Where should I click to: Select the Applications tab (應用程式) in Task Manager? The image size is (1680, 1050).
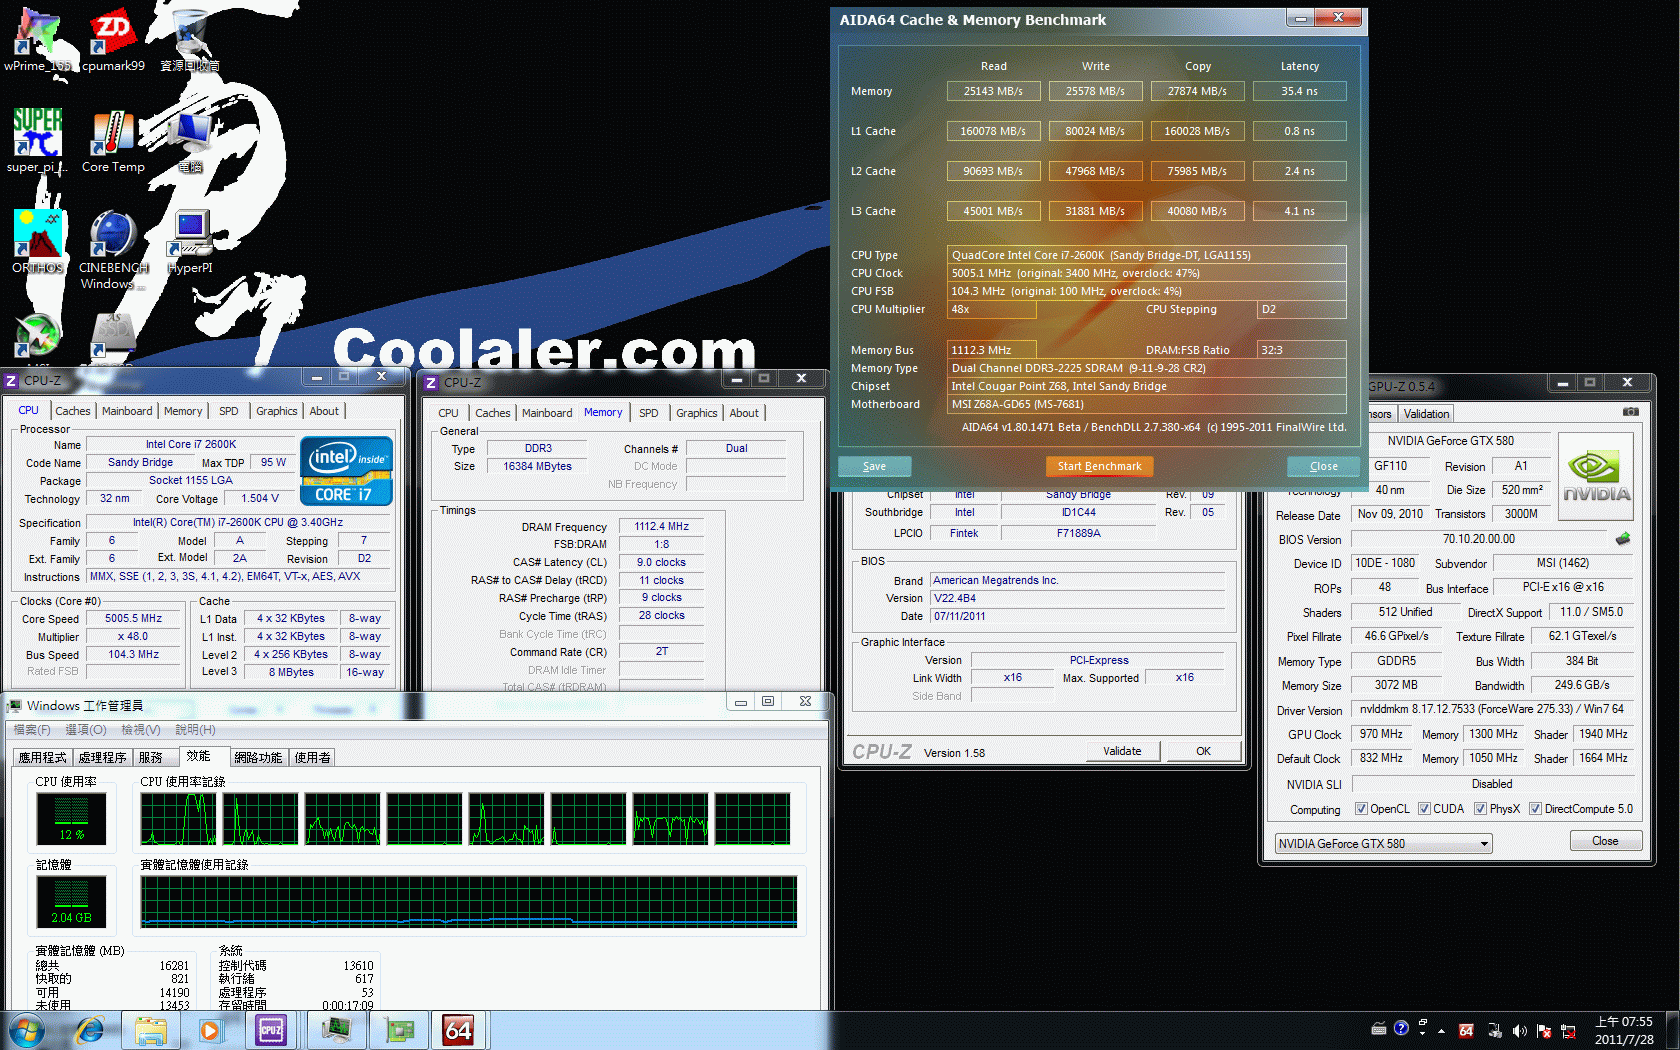[43, 758]
